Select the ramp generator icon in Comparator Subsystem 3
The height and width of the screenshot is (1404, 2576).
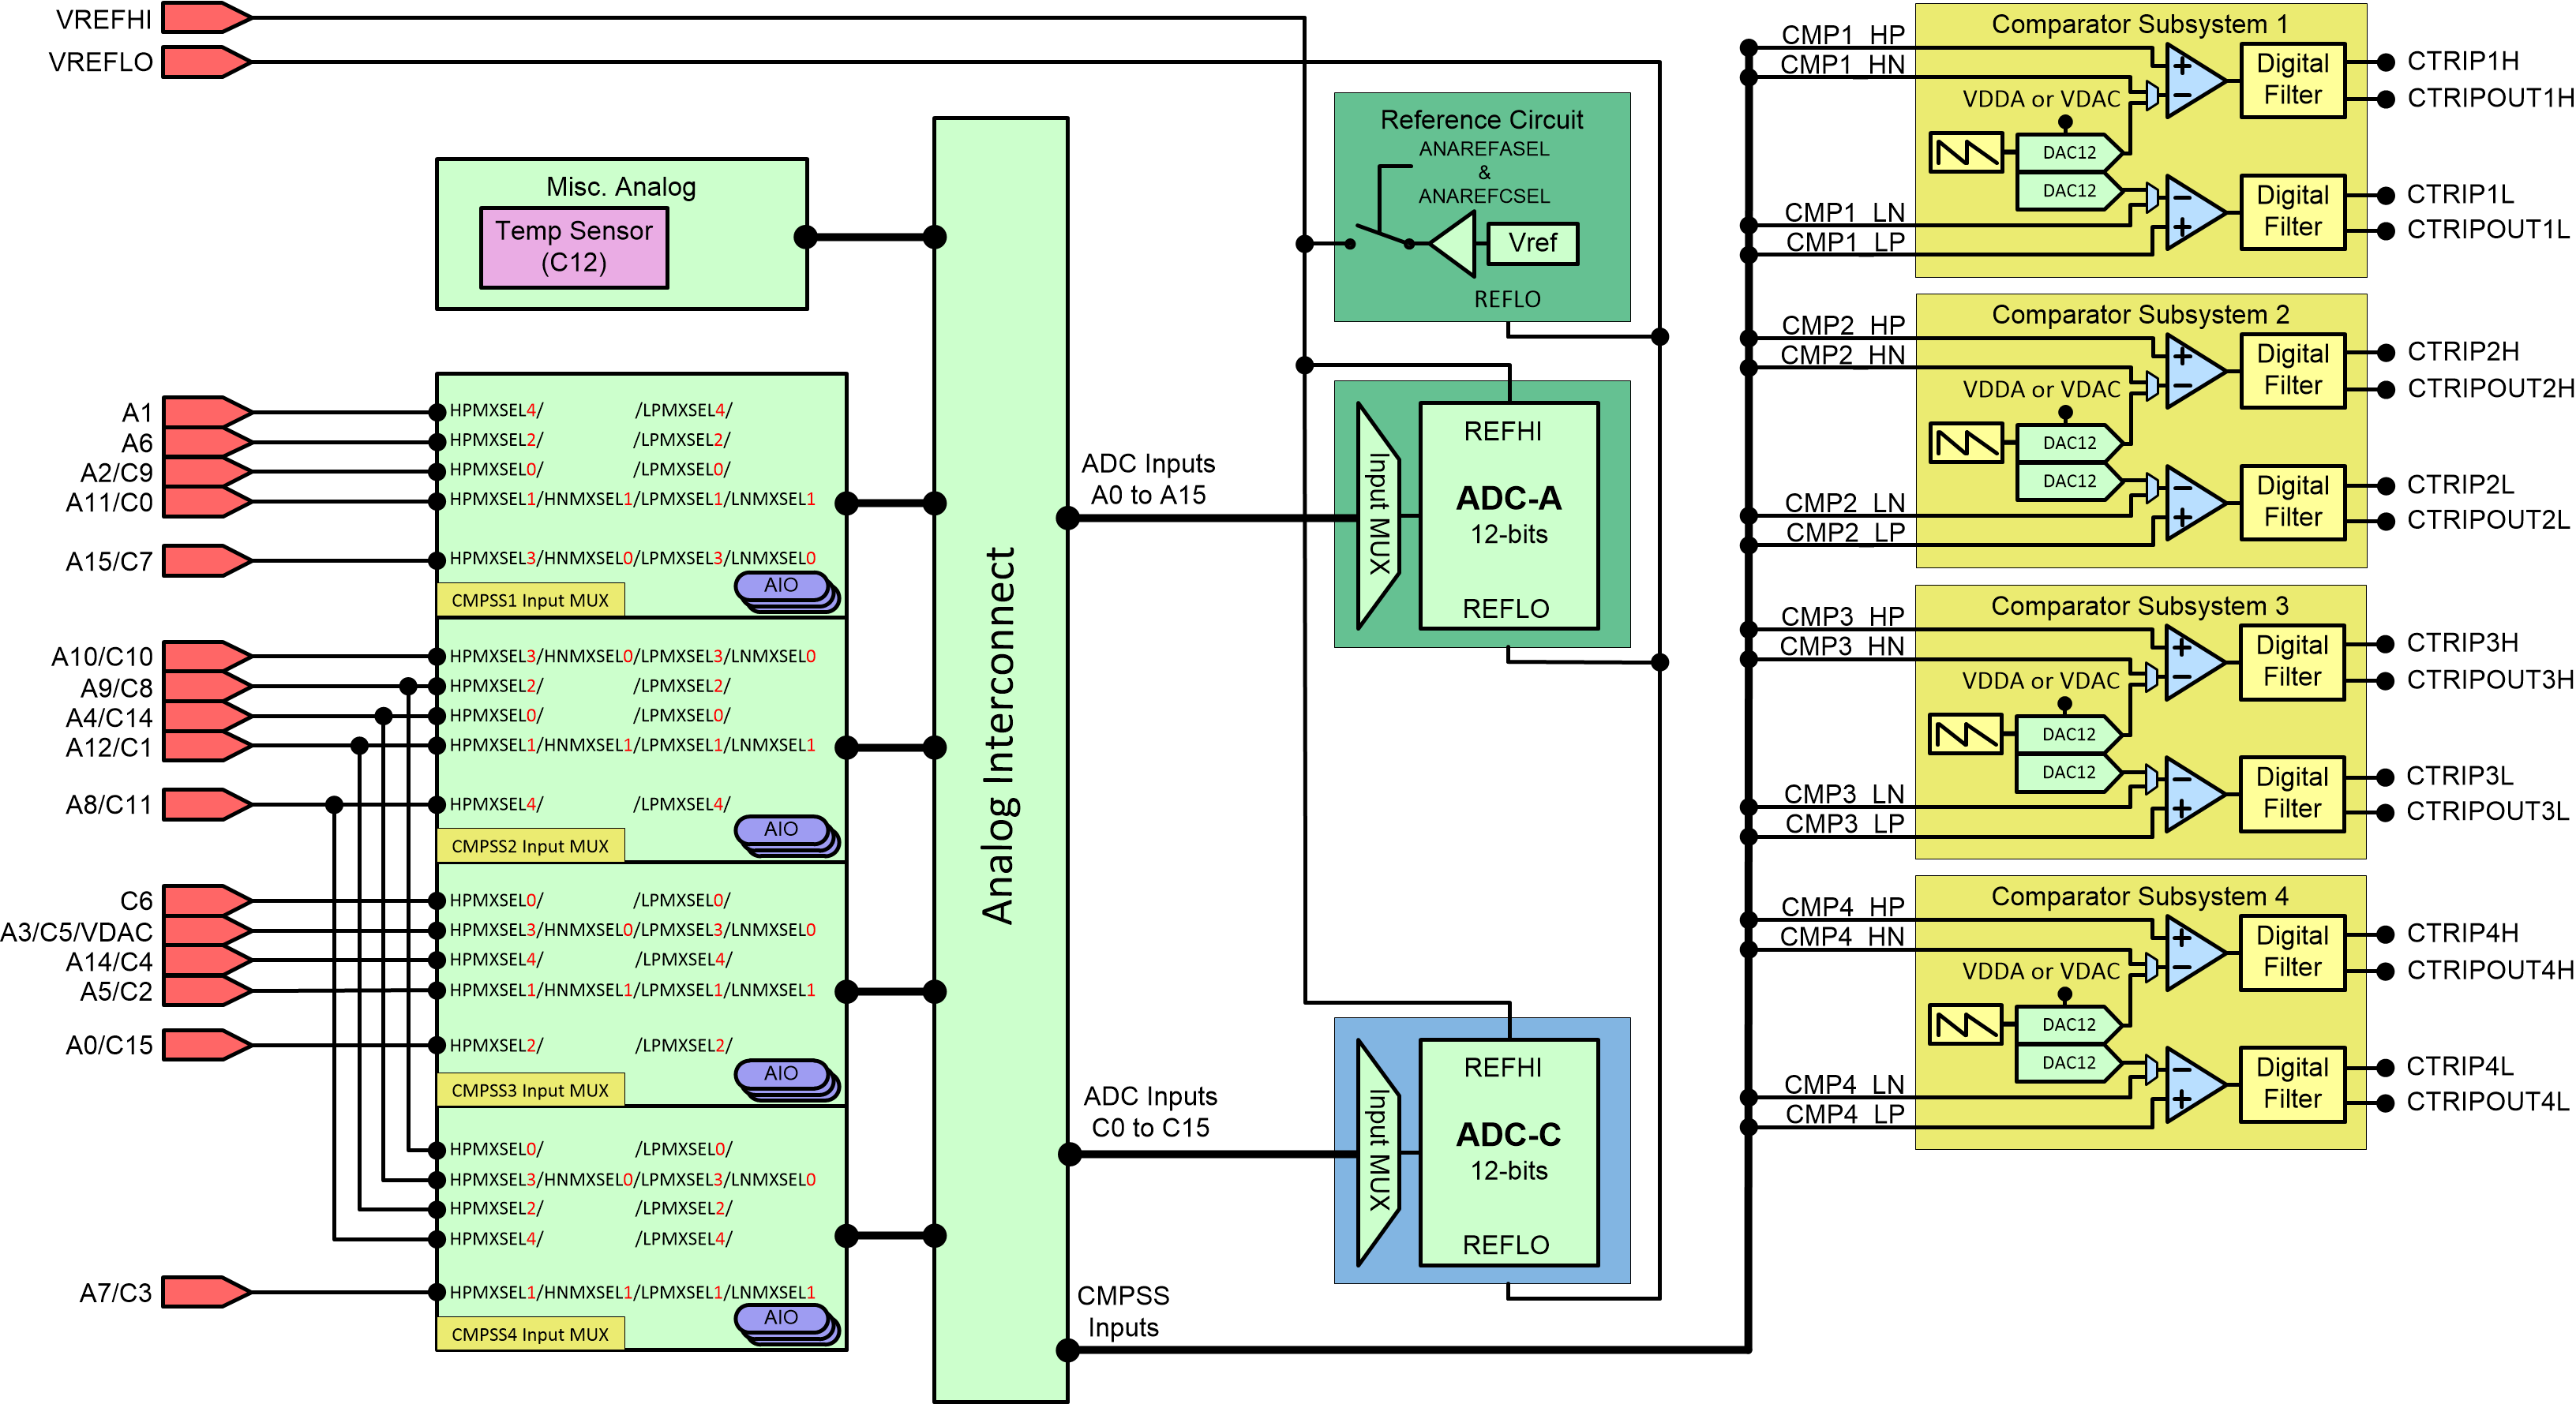point(1966,734)
